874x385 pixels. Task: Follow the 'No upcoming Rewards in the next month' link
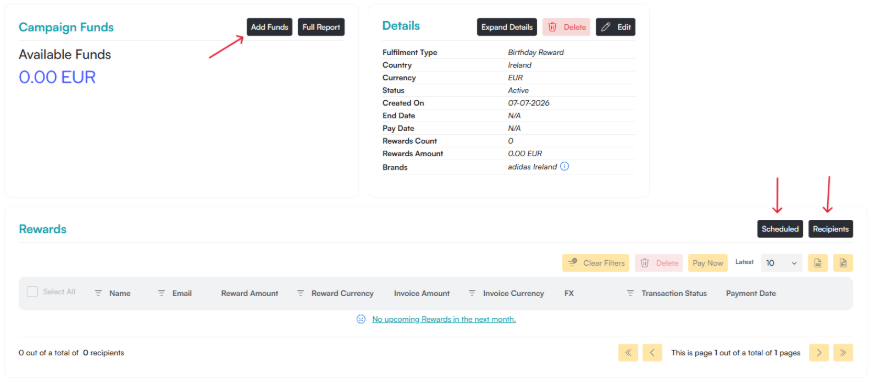[x=444, y=319]
